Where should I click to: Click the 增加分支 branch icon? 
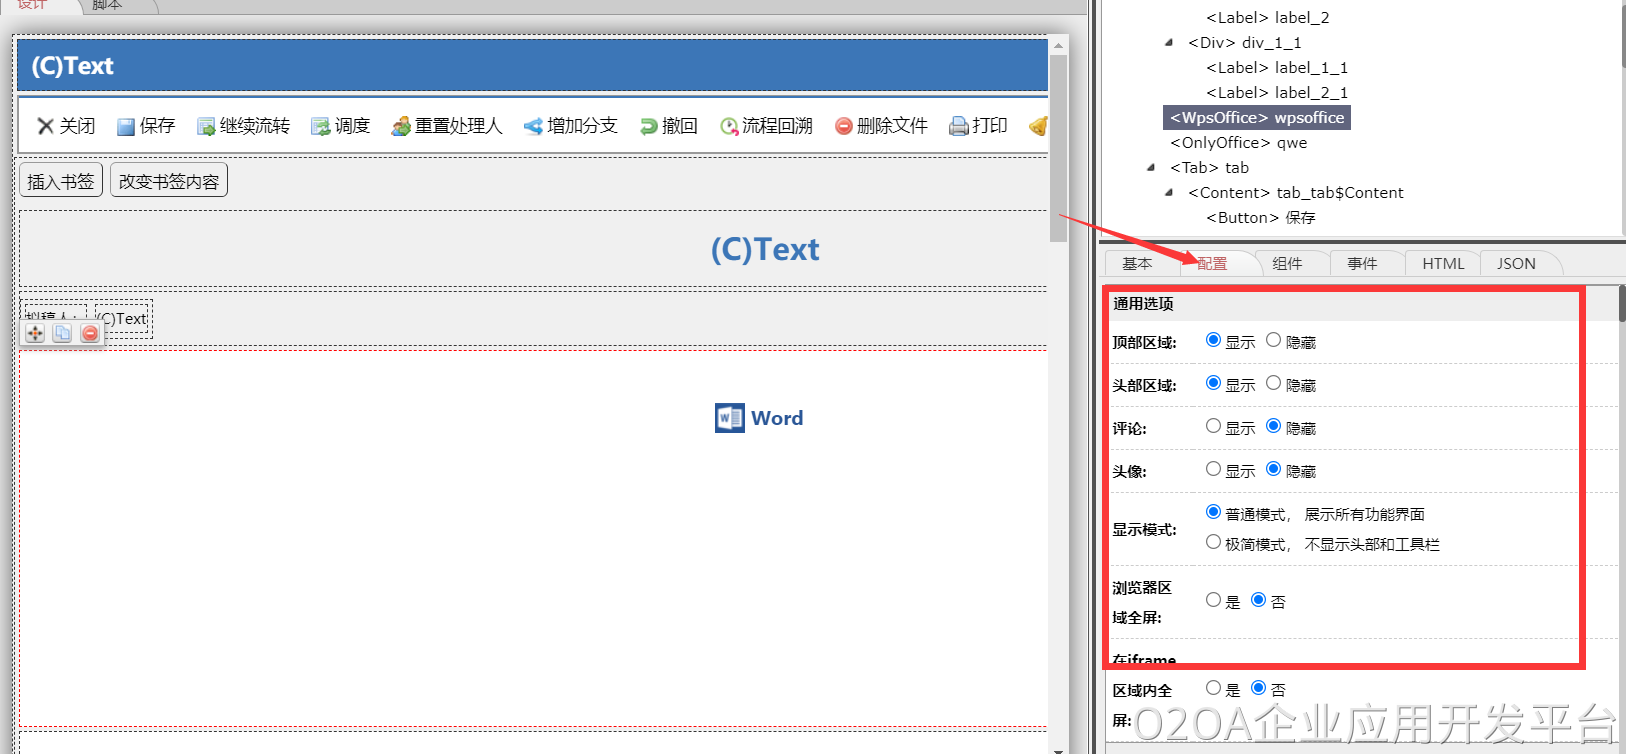pos(533,126)
